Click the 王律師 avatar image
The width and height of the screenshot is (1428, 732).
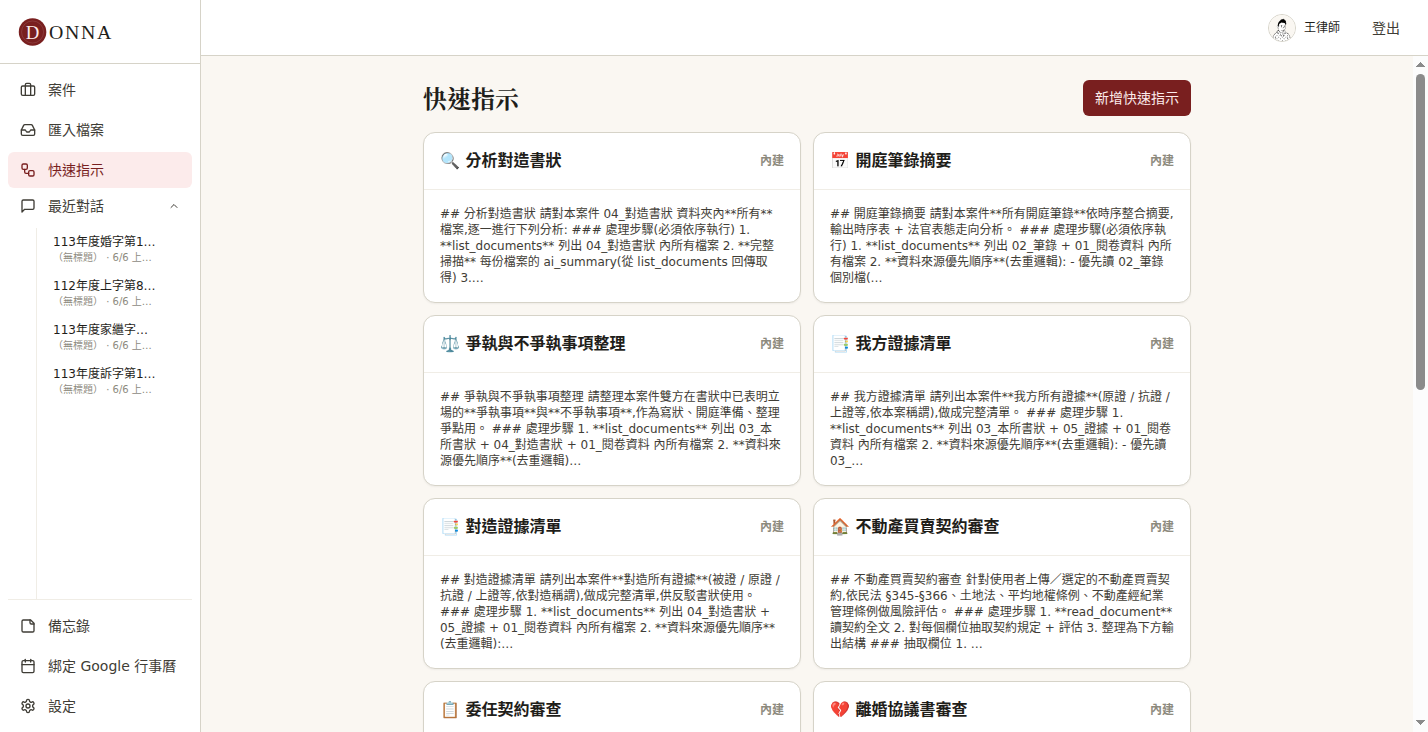[1282, 28]
